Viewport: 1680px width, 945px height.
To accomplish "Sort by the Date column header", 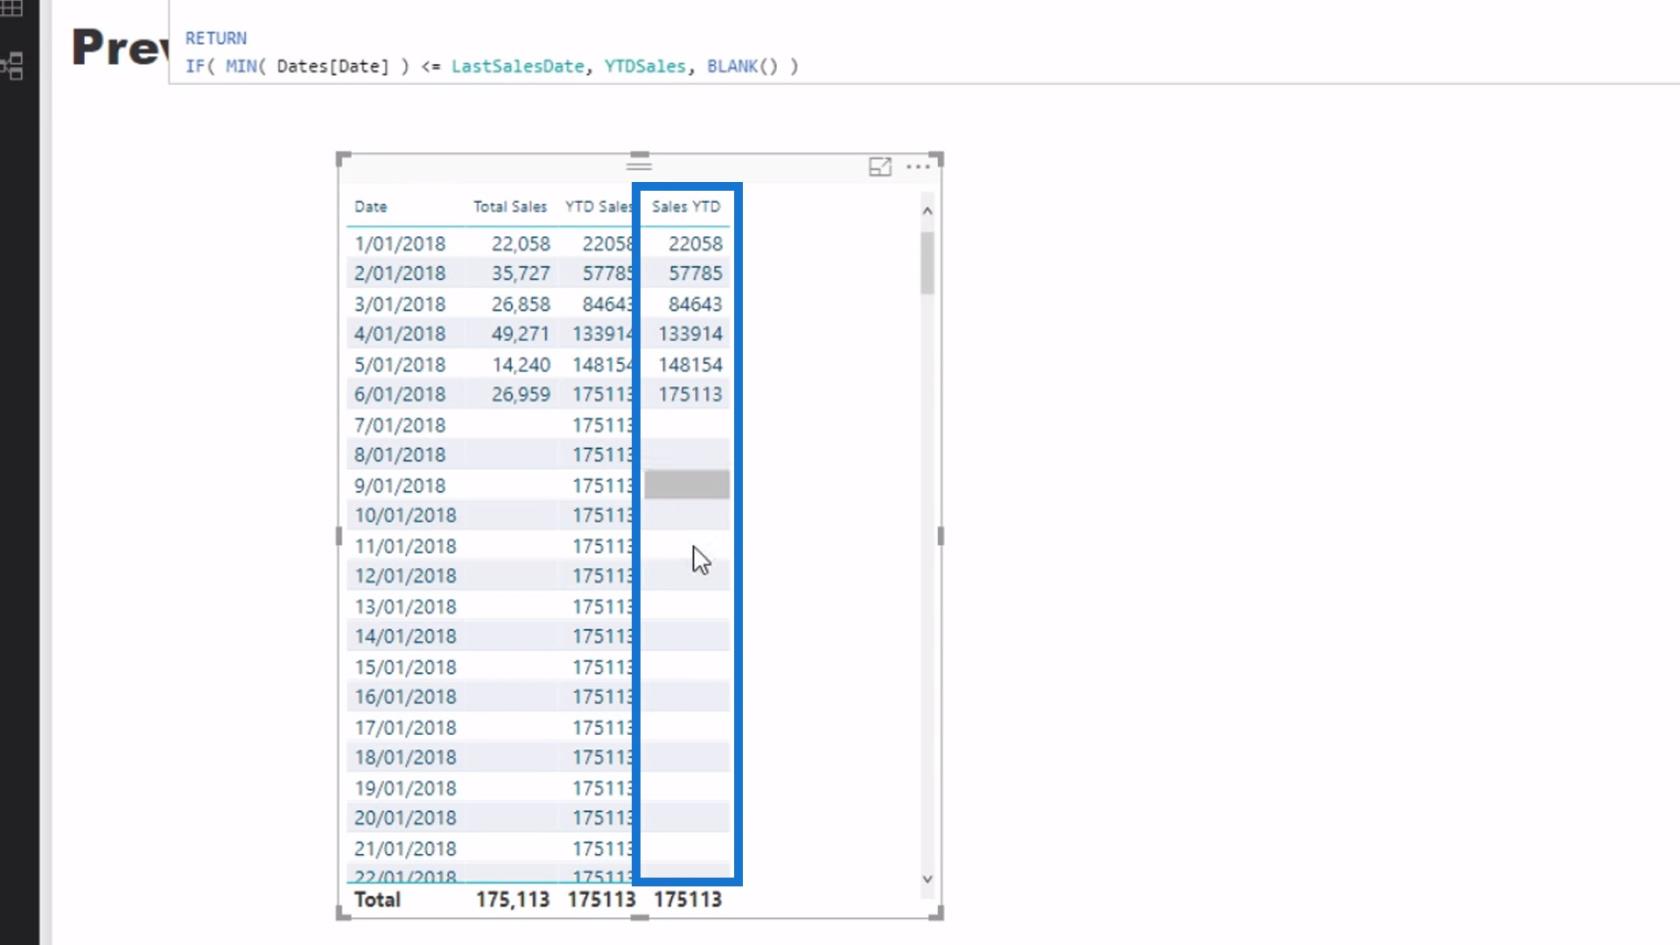I will [x=370, y=207].
